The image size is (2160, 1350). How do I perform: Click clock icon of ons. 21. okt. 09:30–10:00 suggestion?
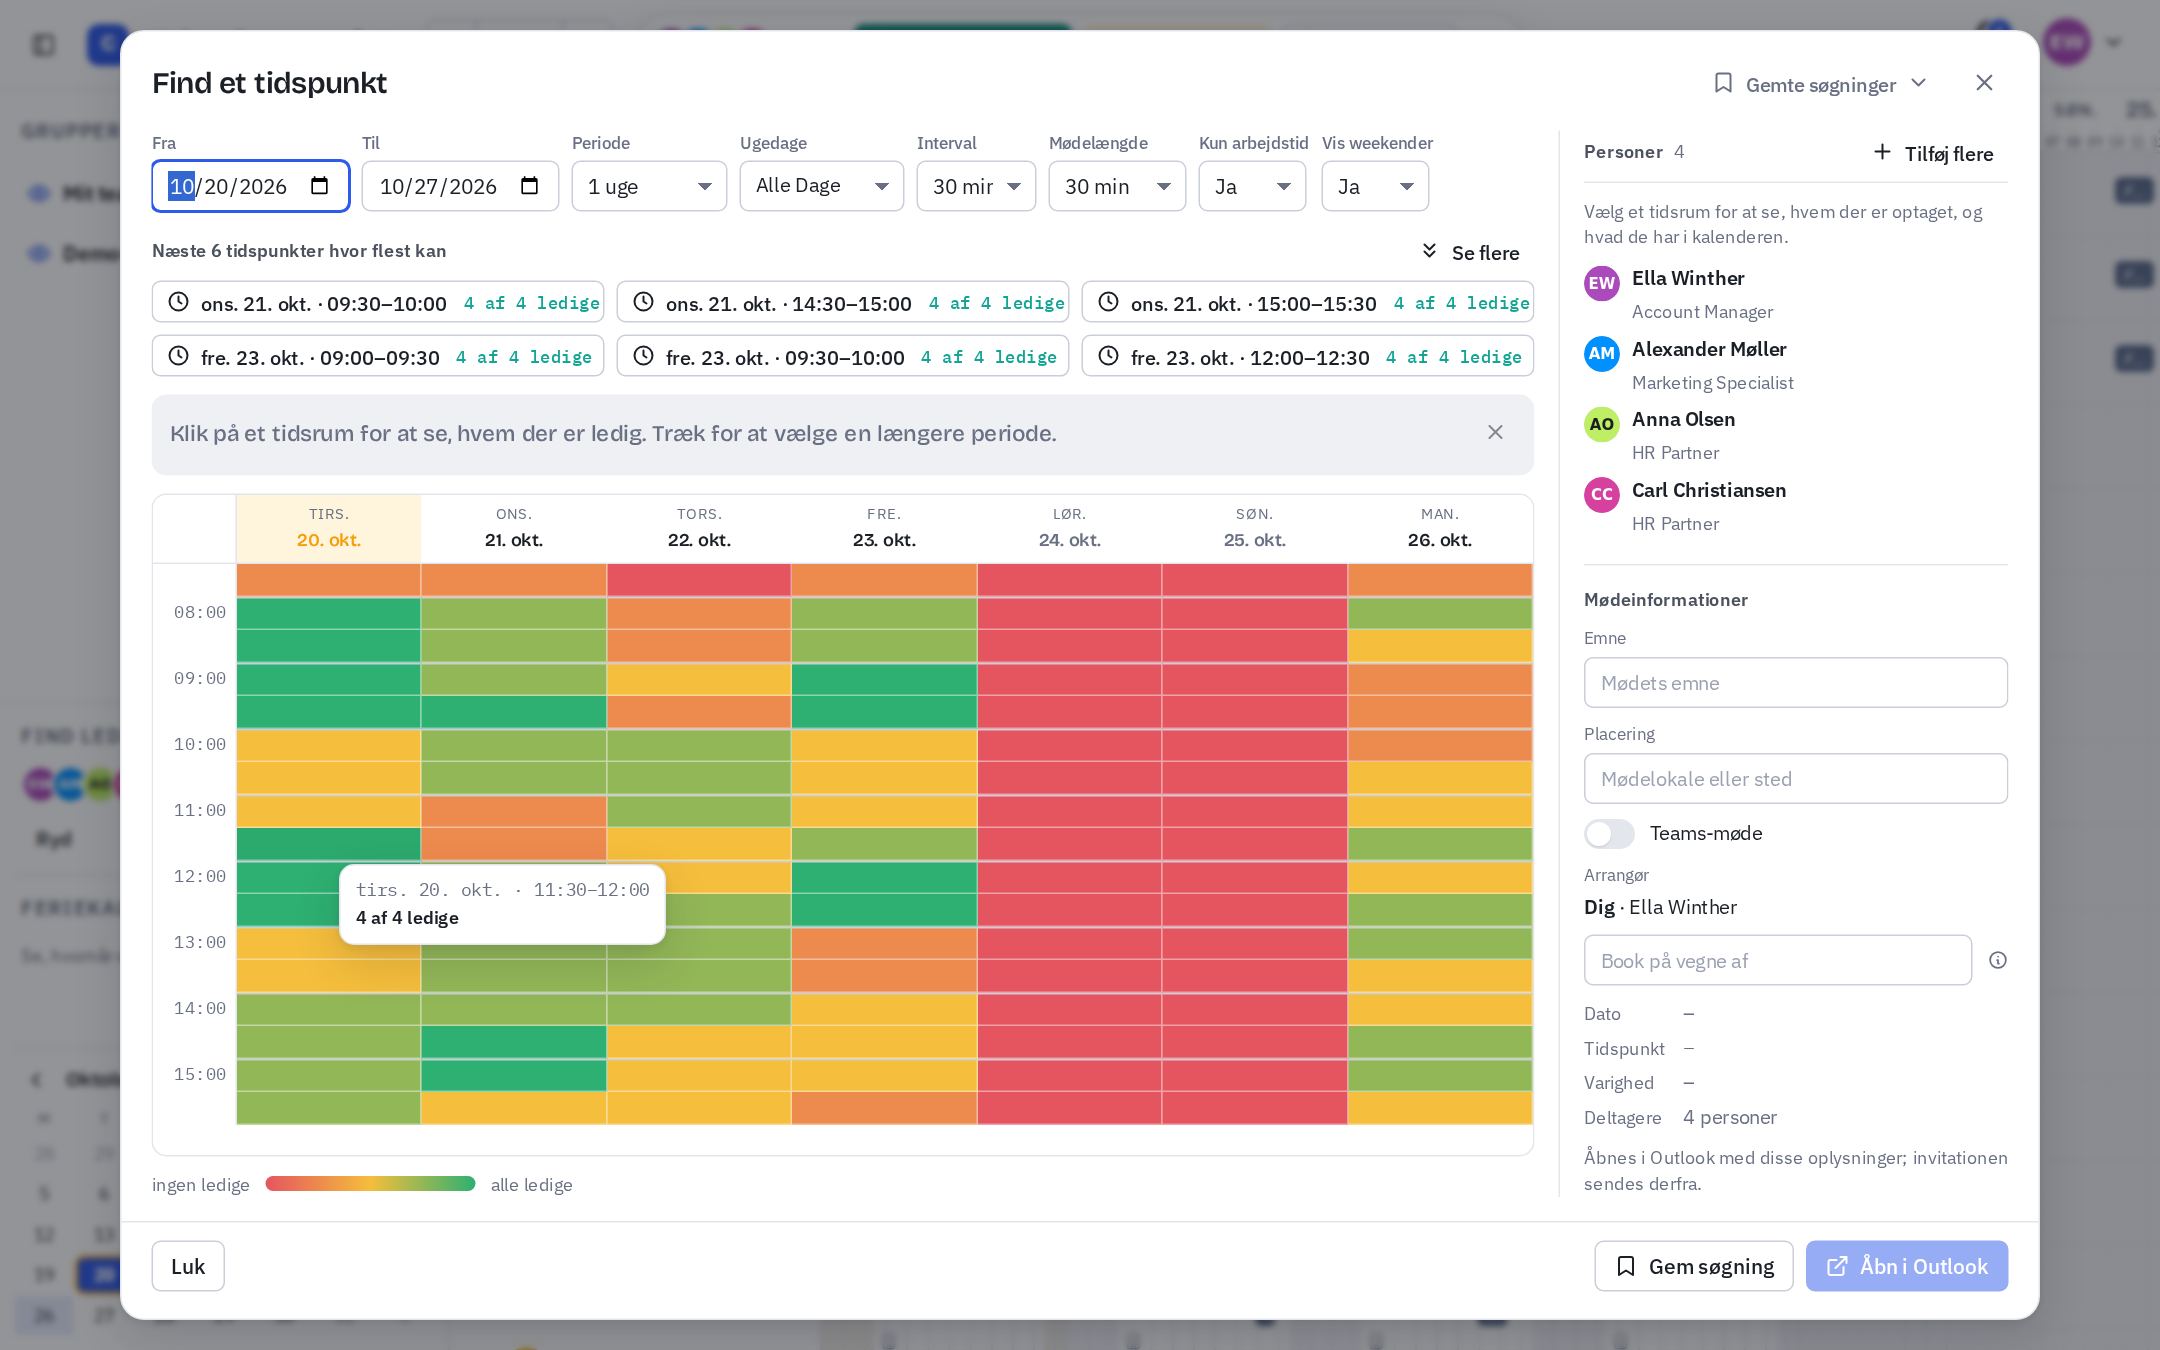coord(178,302)
